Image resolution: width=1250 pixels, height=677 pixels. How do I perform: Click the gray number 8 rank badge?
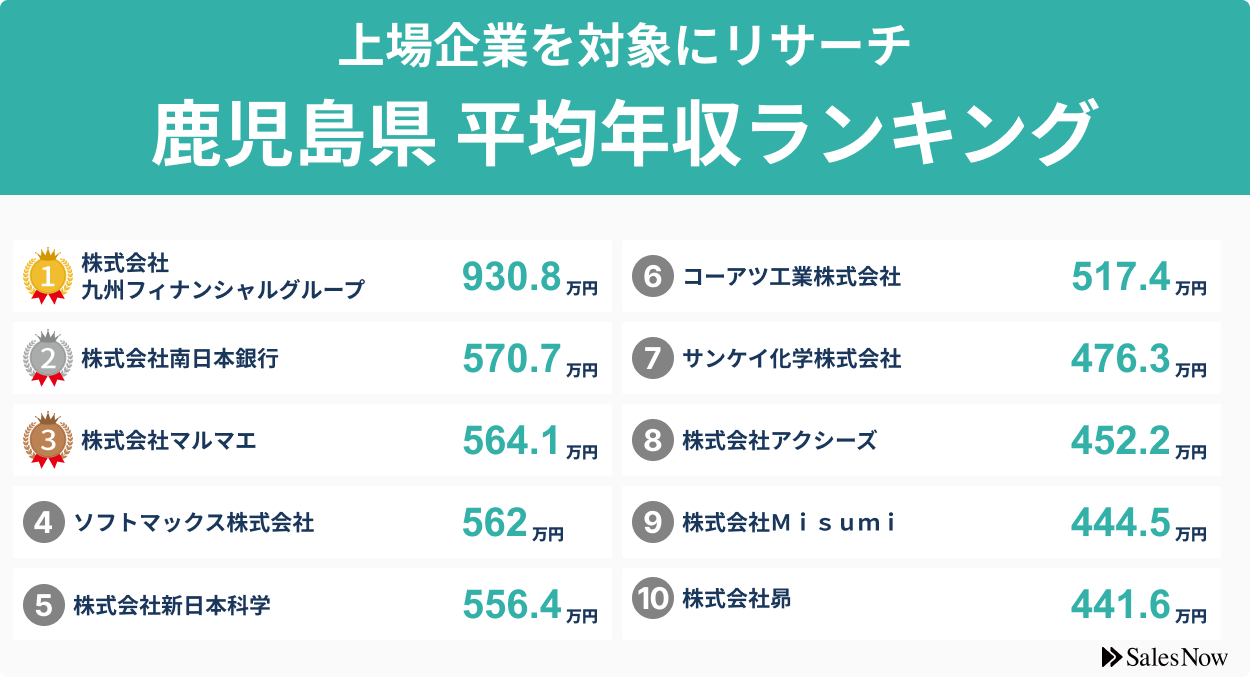click(x=653, y=440)
